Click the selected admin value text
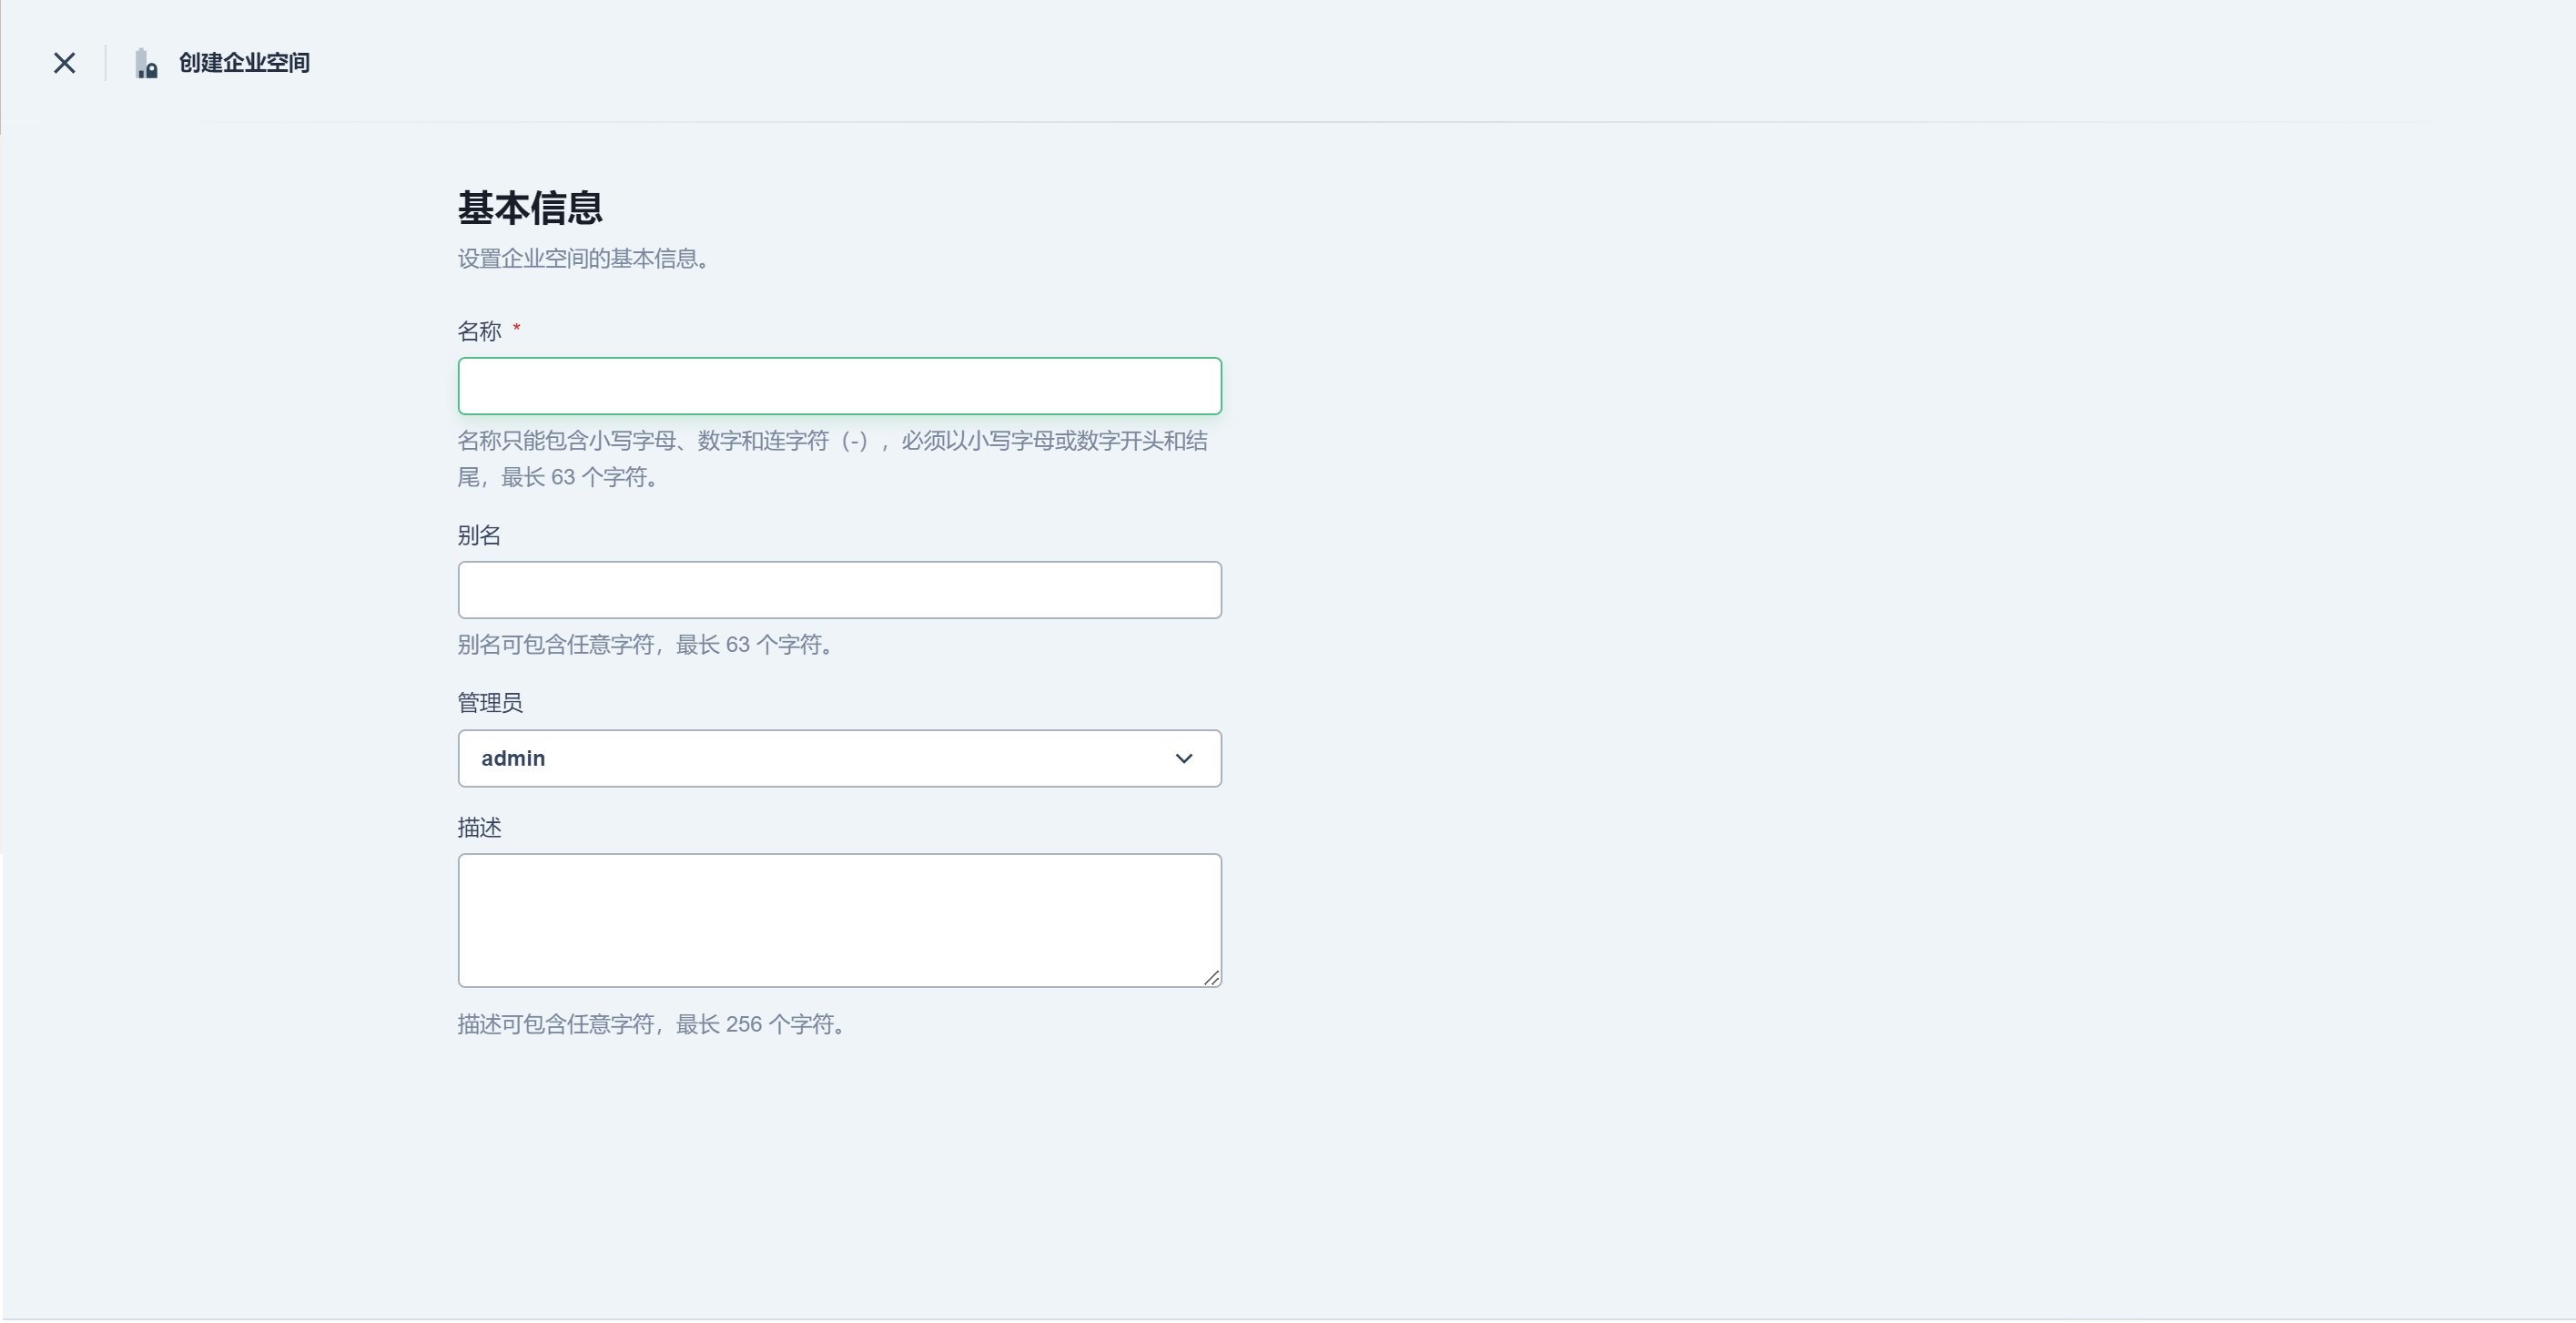Screen dimensions: 2576x1323 tap(513, 758)
